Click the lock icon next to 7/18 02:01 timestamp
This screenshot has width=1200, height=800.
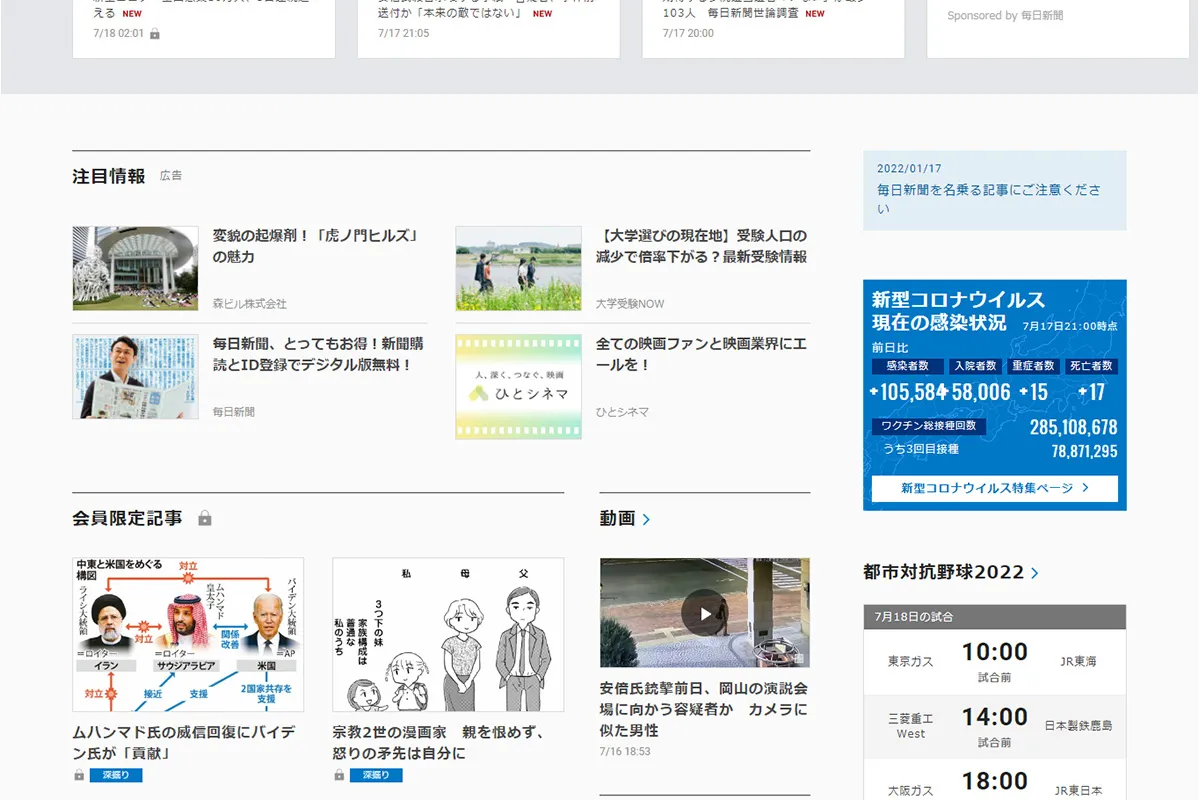tap(157, 31)
